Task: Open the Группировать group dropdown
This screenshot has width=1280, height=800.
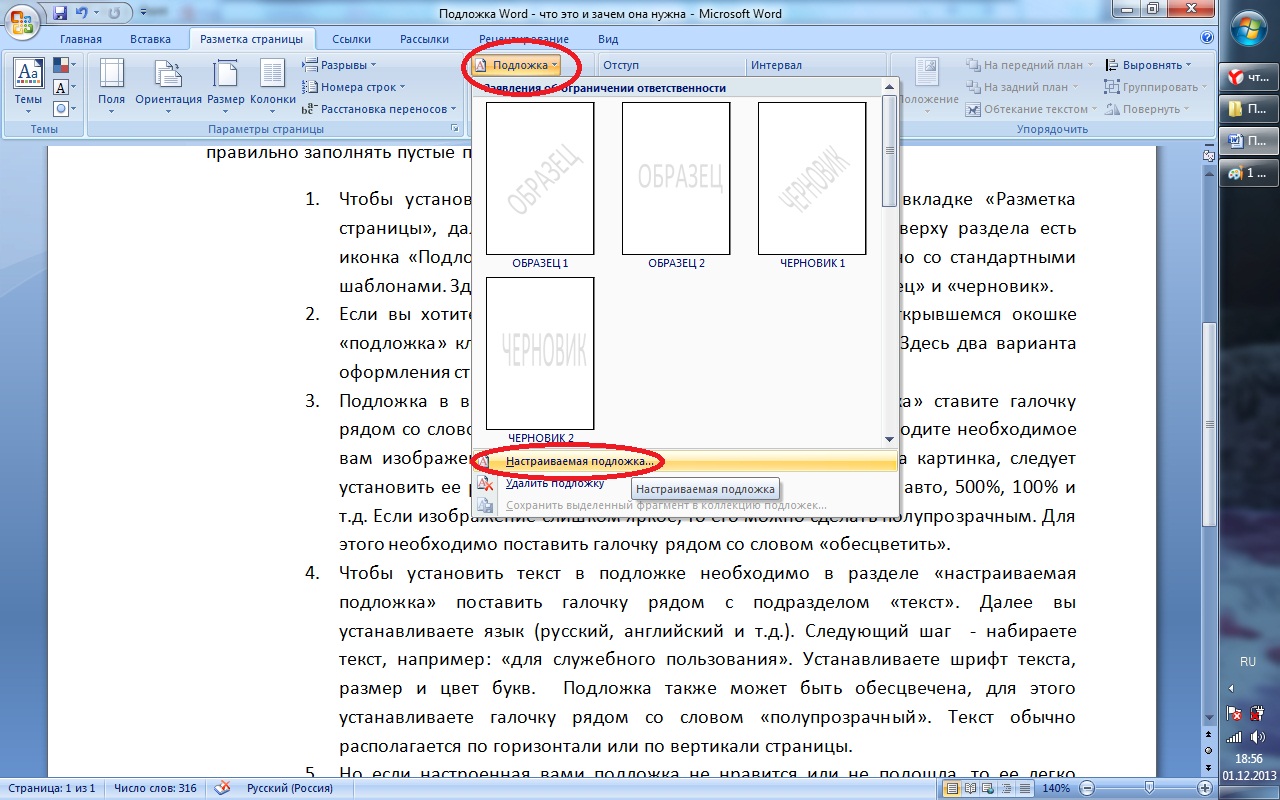Action: tap(1155, 87)
